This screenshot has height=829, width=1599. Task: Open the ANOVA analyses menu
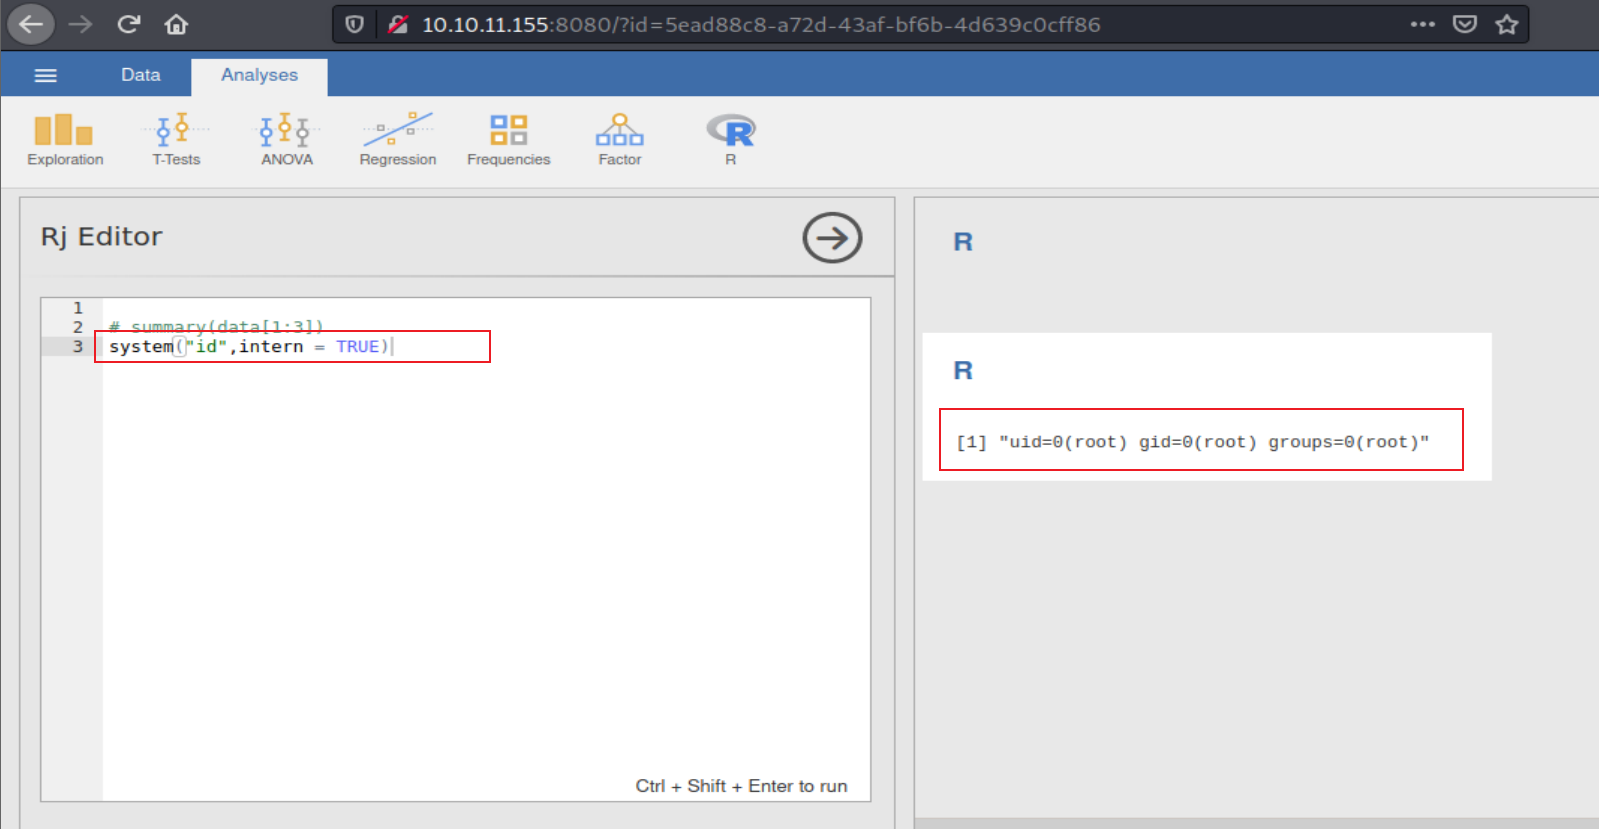287,140
